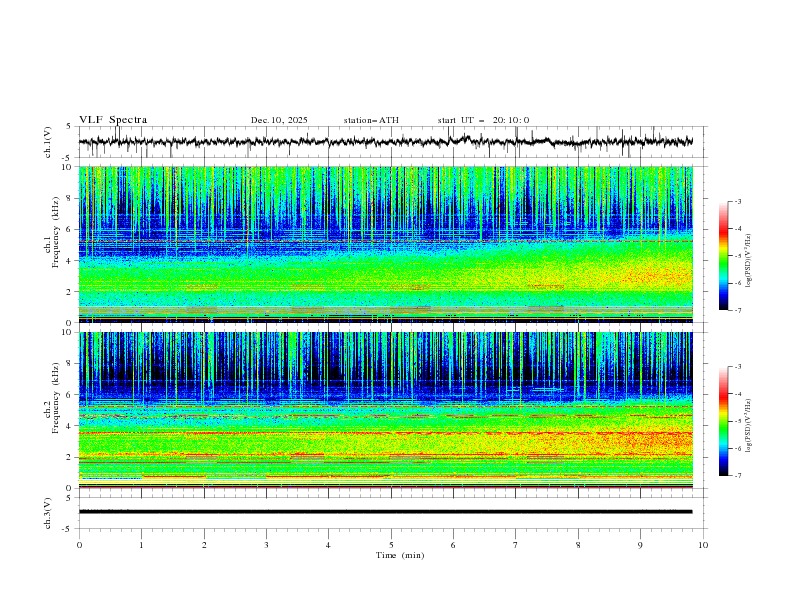Pick the upper ch.1 PSD color bar
792x612 pixels.
point(723,256)
